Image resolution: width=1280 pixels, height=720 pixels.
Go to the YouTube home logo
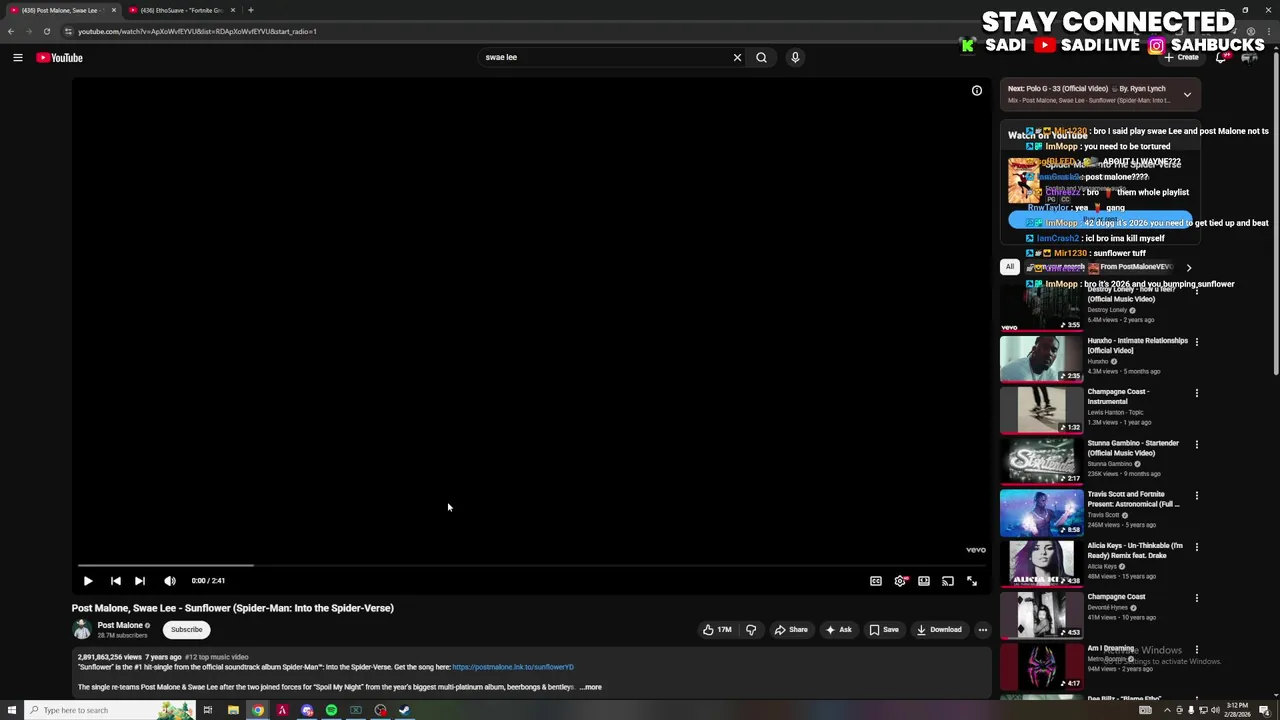point(60,58)
